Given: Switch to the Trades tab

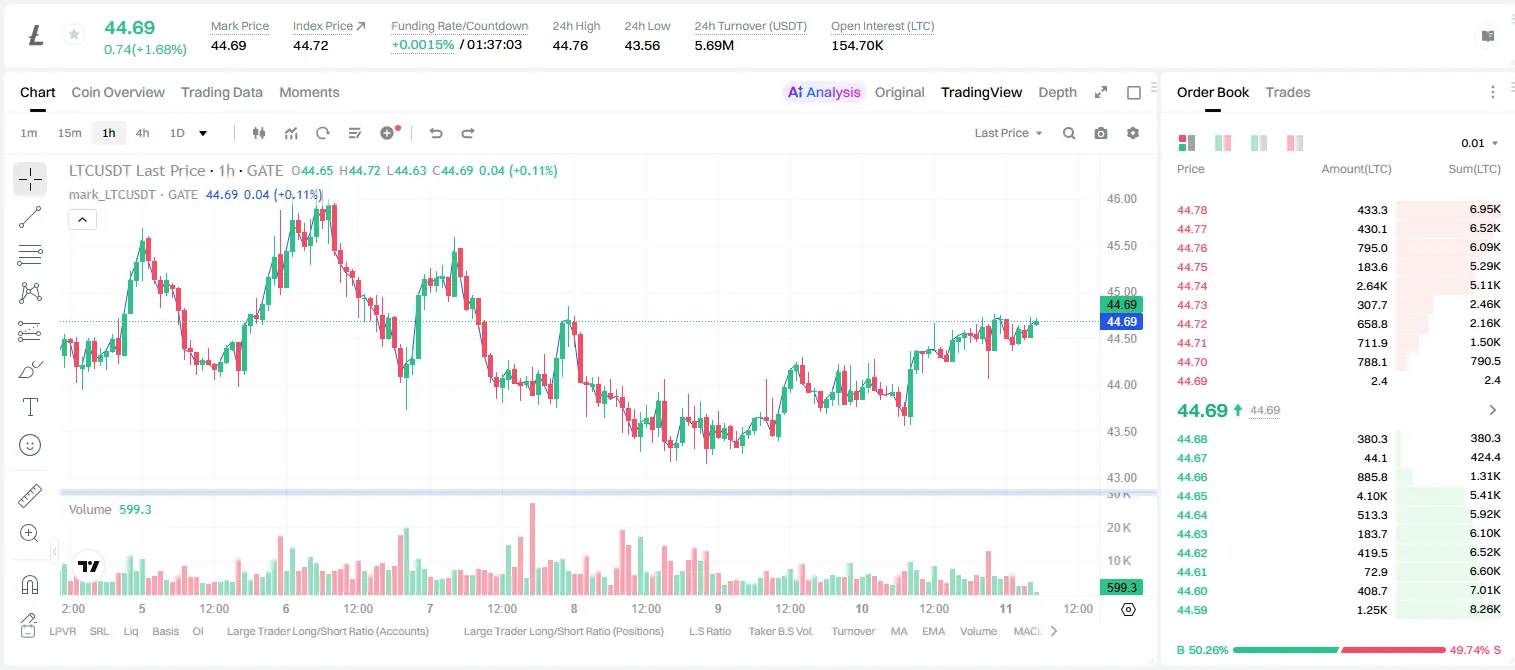Looking at the screenshot, I should click(x=1287, y=92).
